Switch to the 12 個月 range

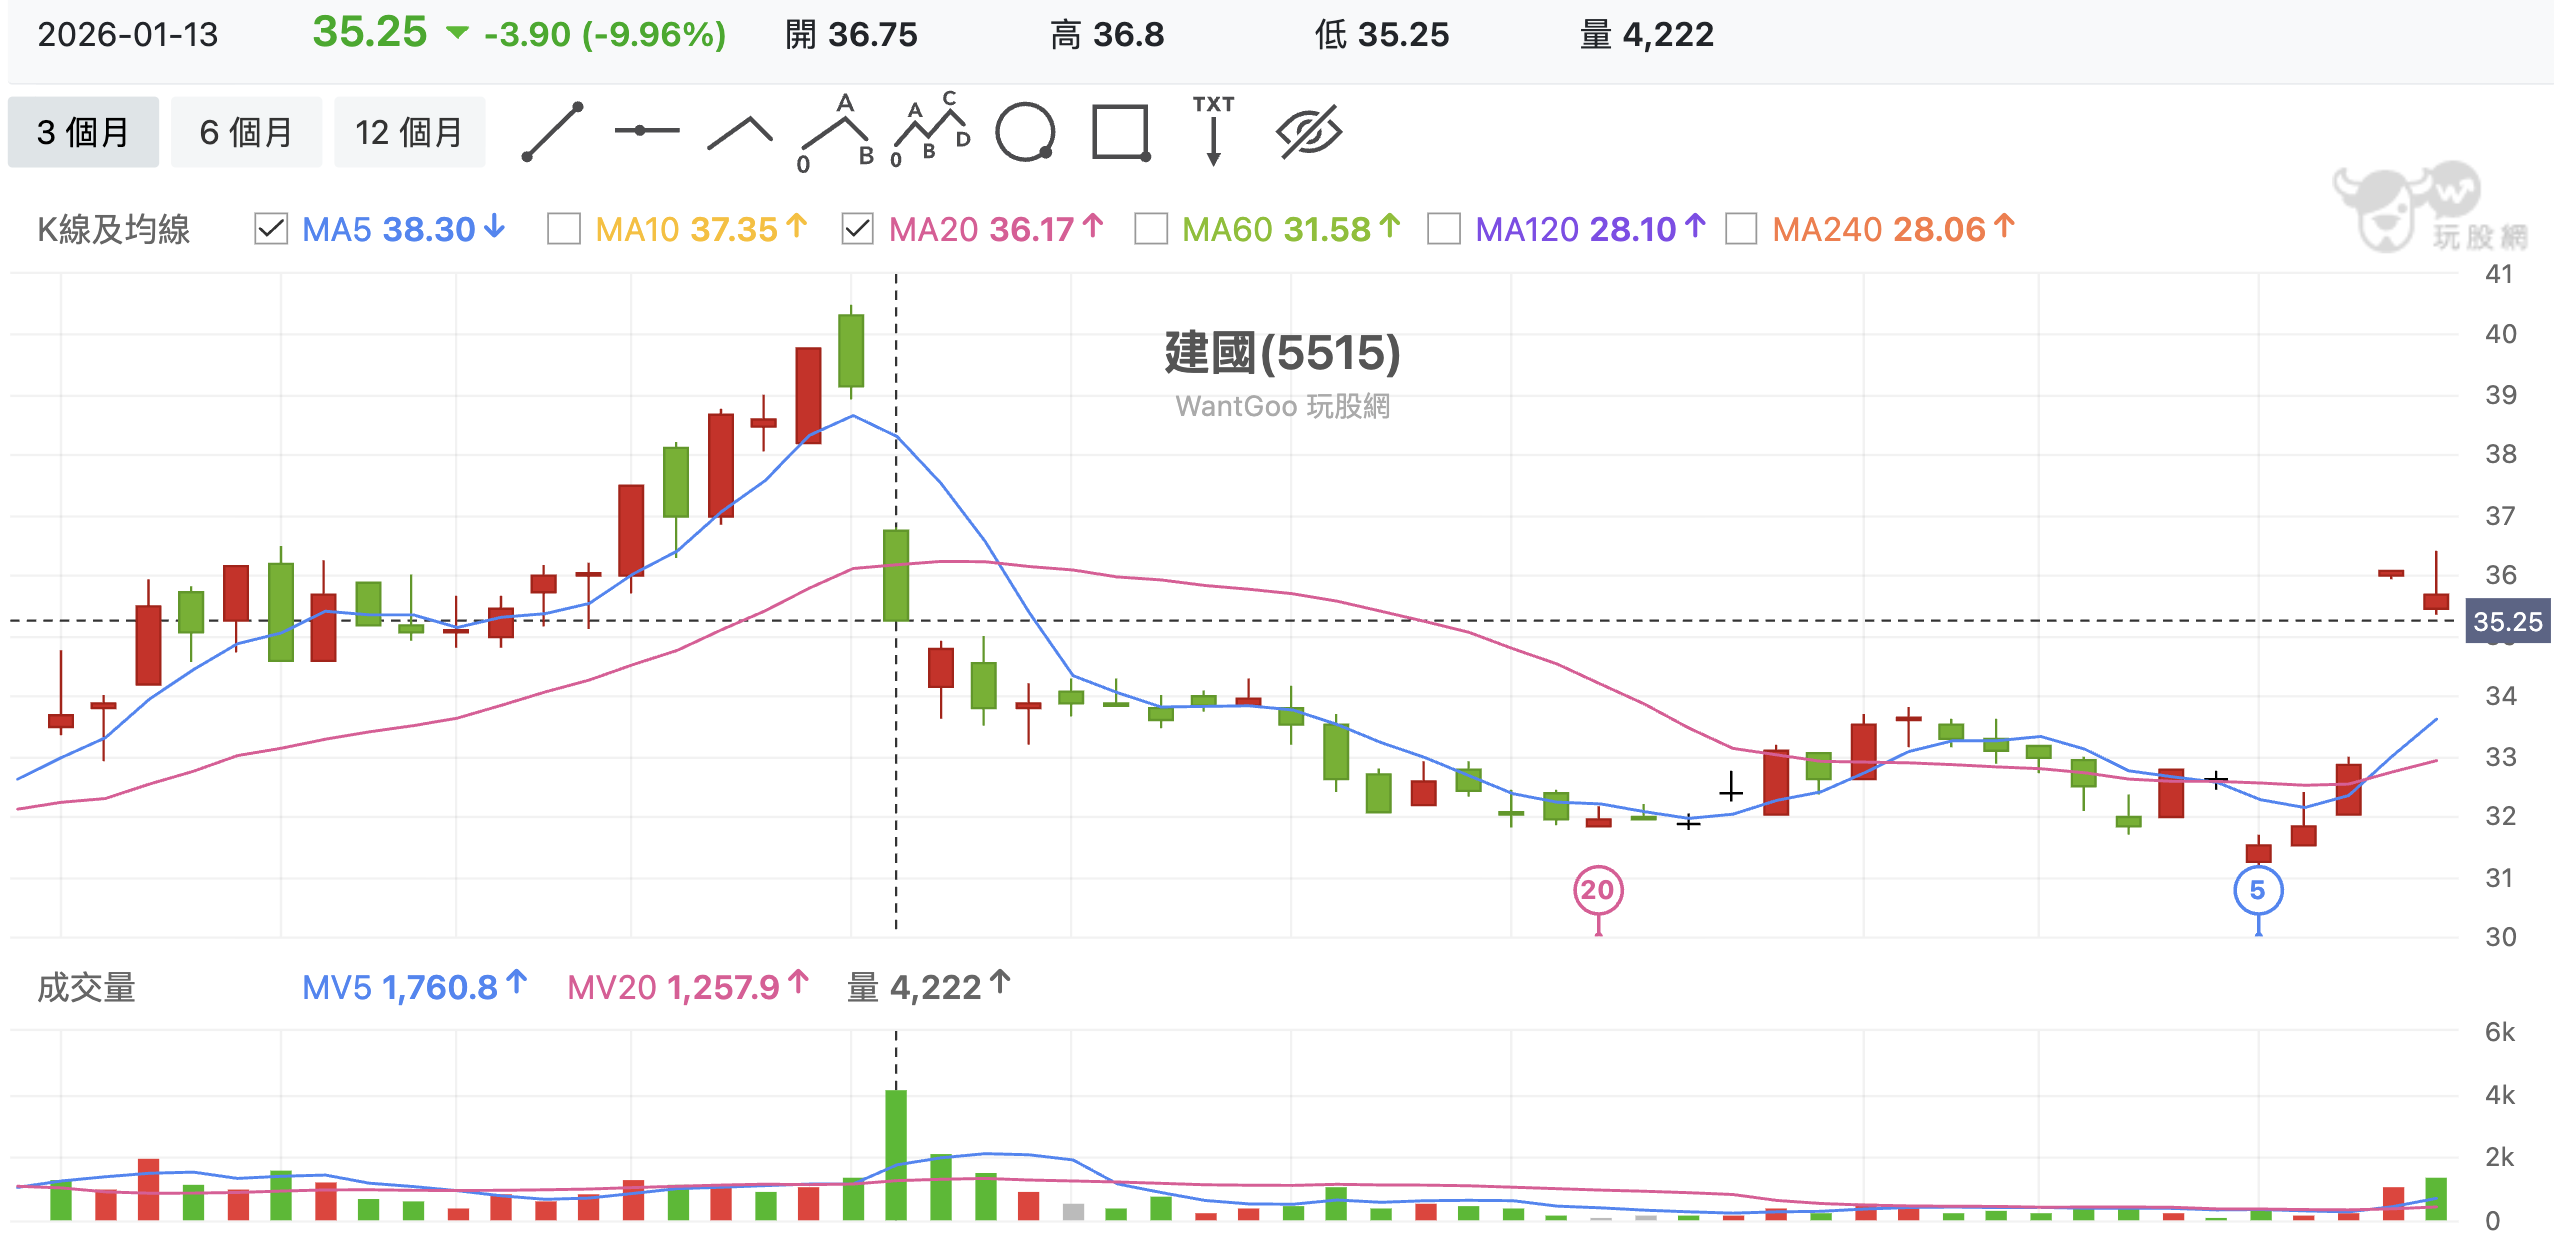(x=409, y=132)
